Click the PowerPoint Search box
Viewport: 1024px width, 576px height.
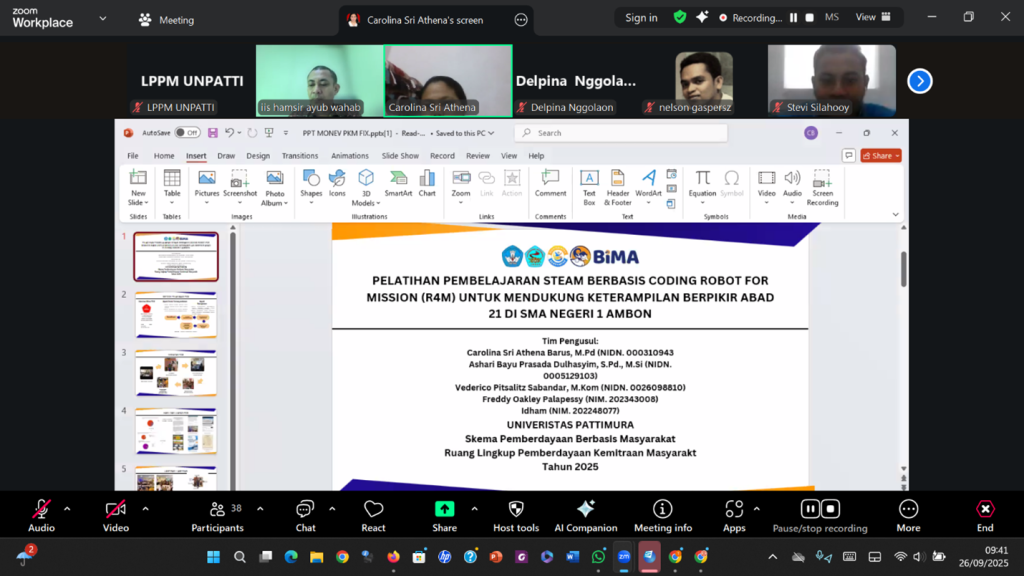pos(620,133)
